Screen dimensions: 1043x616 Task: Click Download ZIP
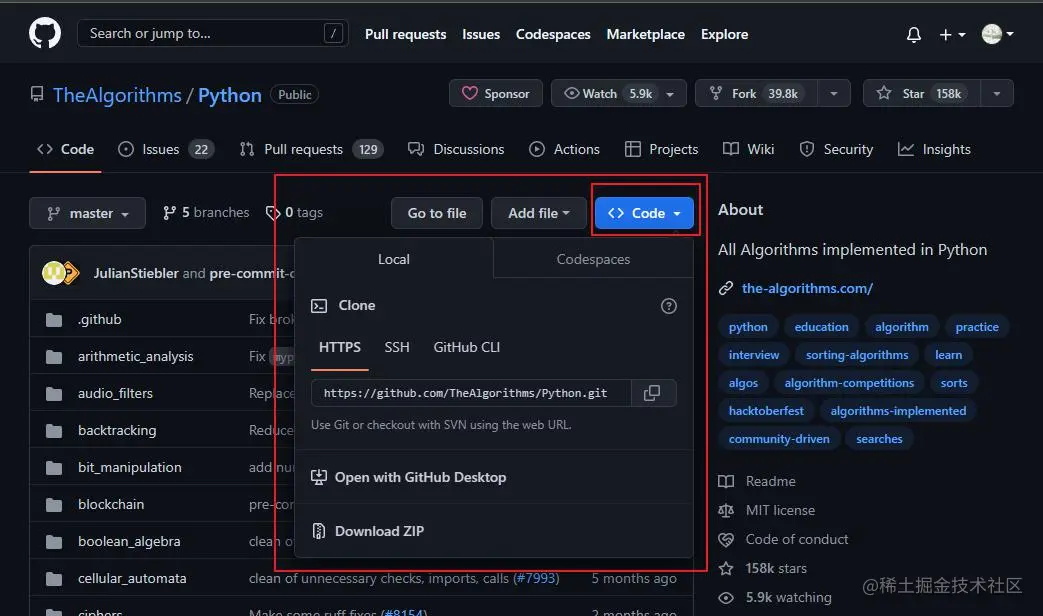click(x=367, y=531)
